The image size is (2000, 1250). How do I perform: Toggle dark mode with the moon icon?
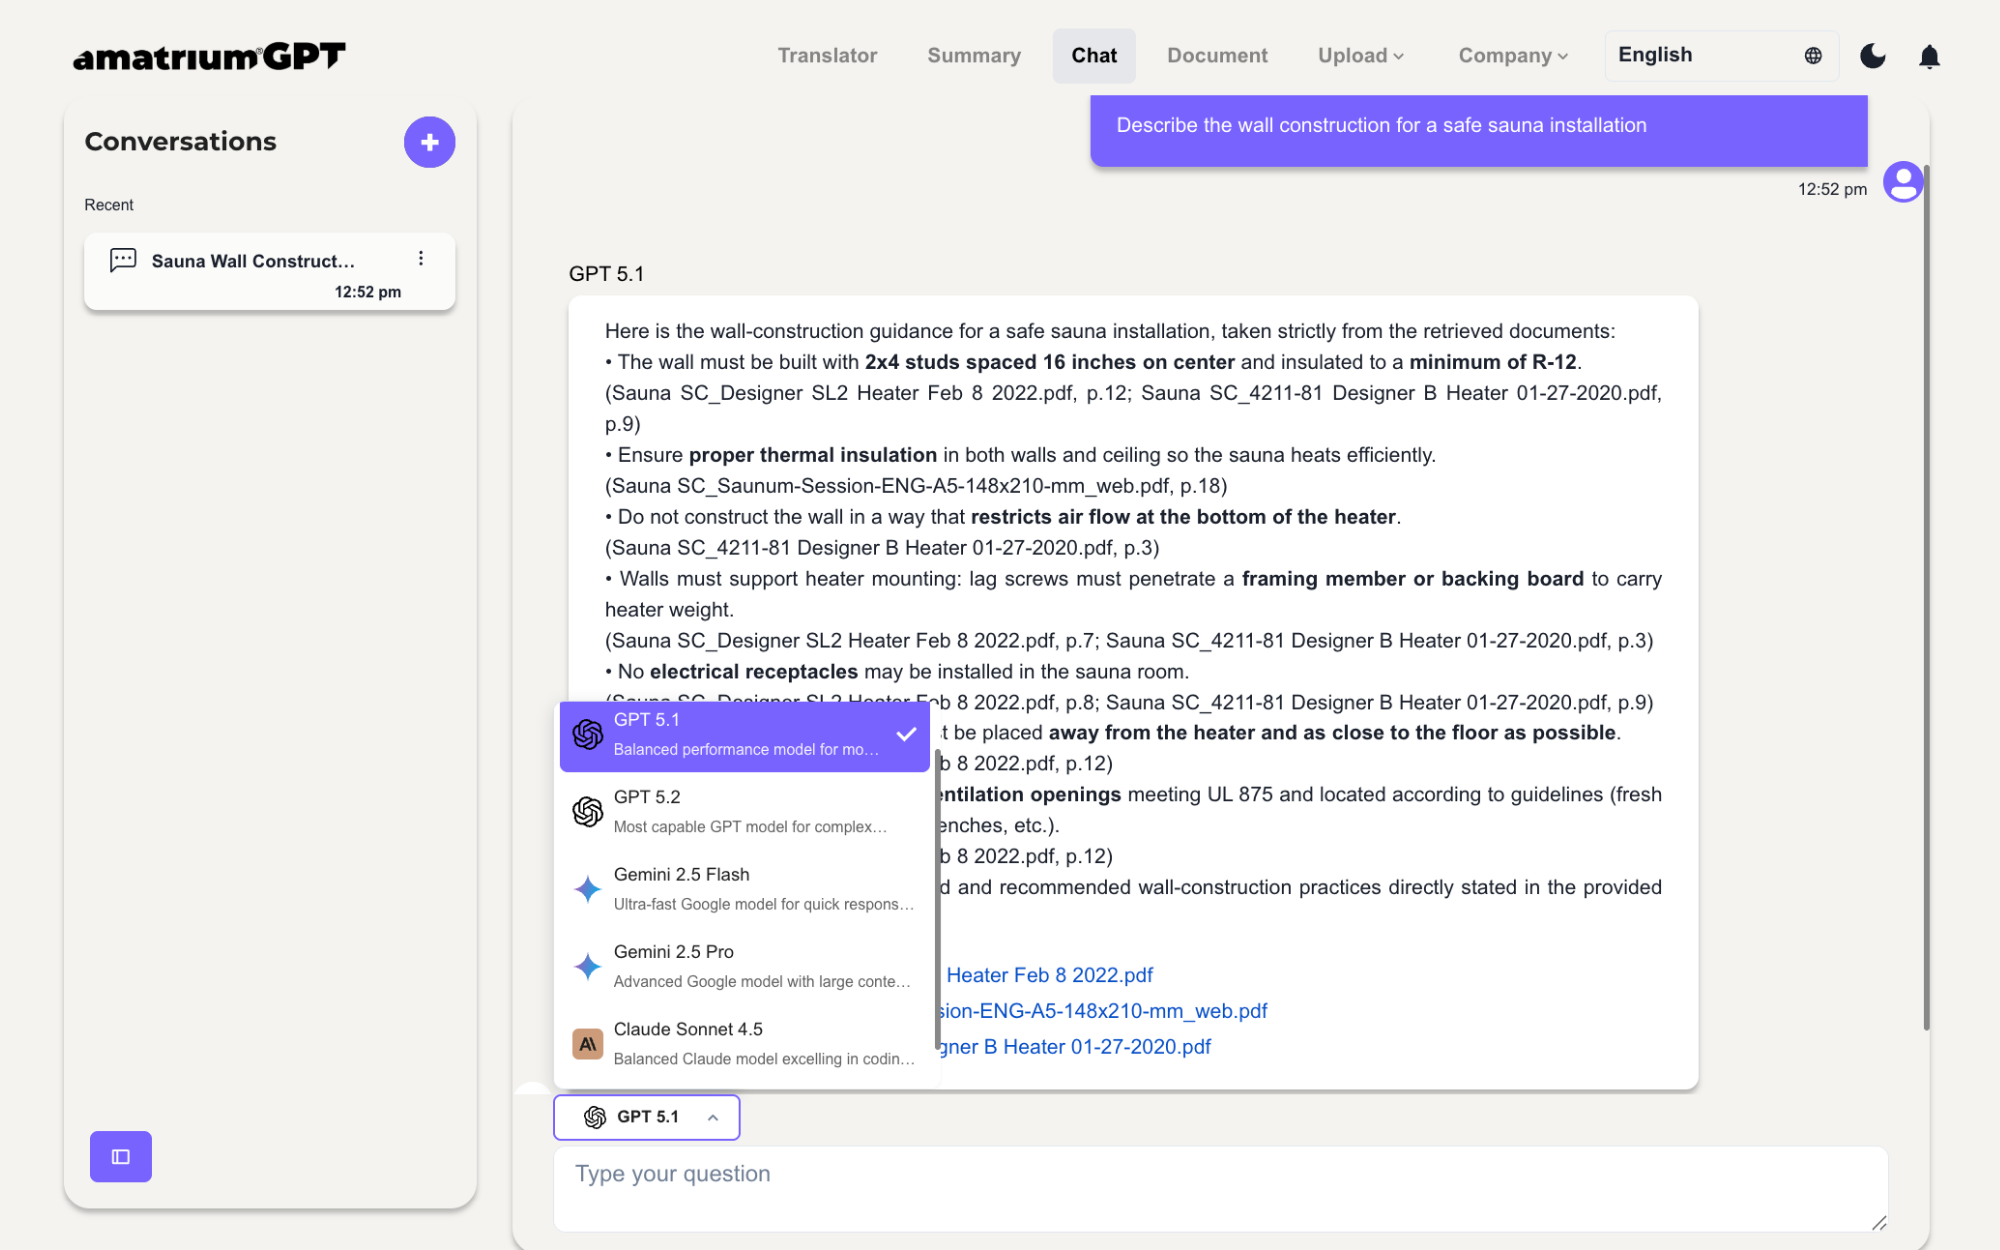click(x=1873, y=56)
